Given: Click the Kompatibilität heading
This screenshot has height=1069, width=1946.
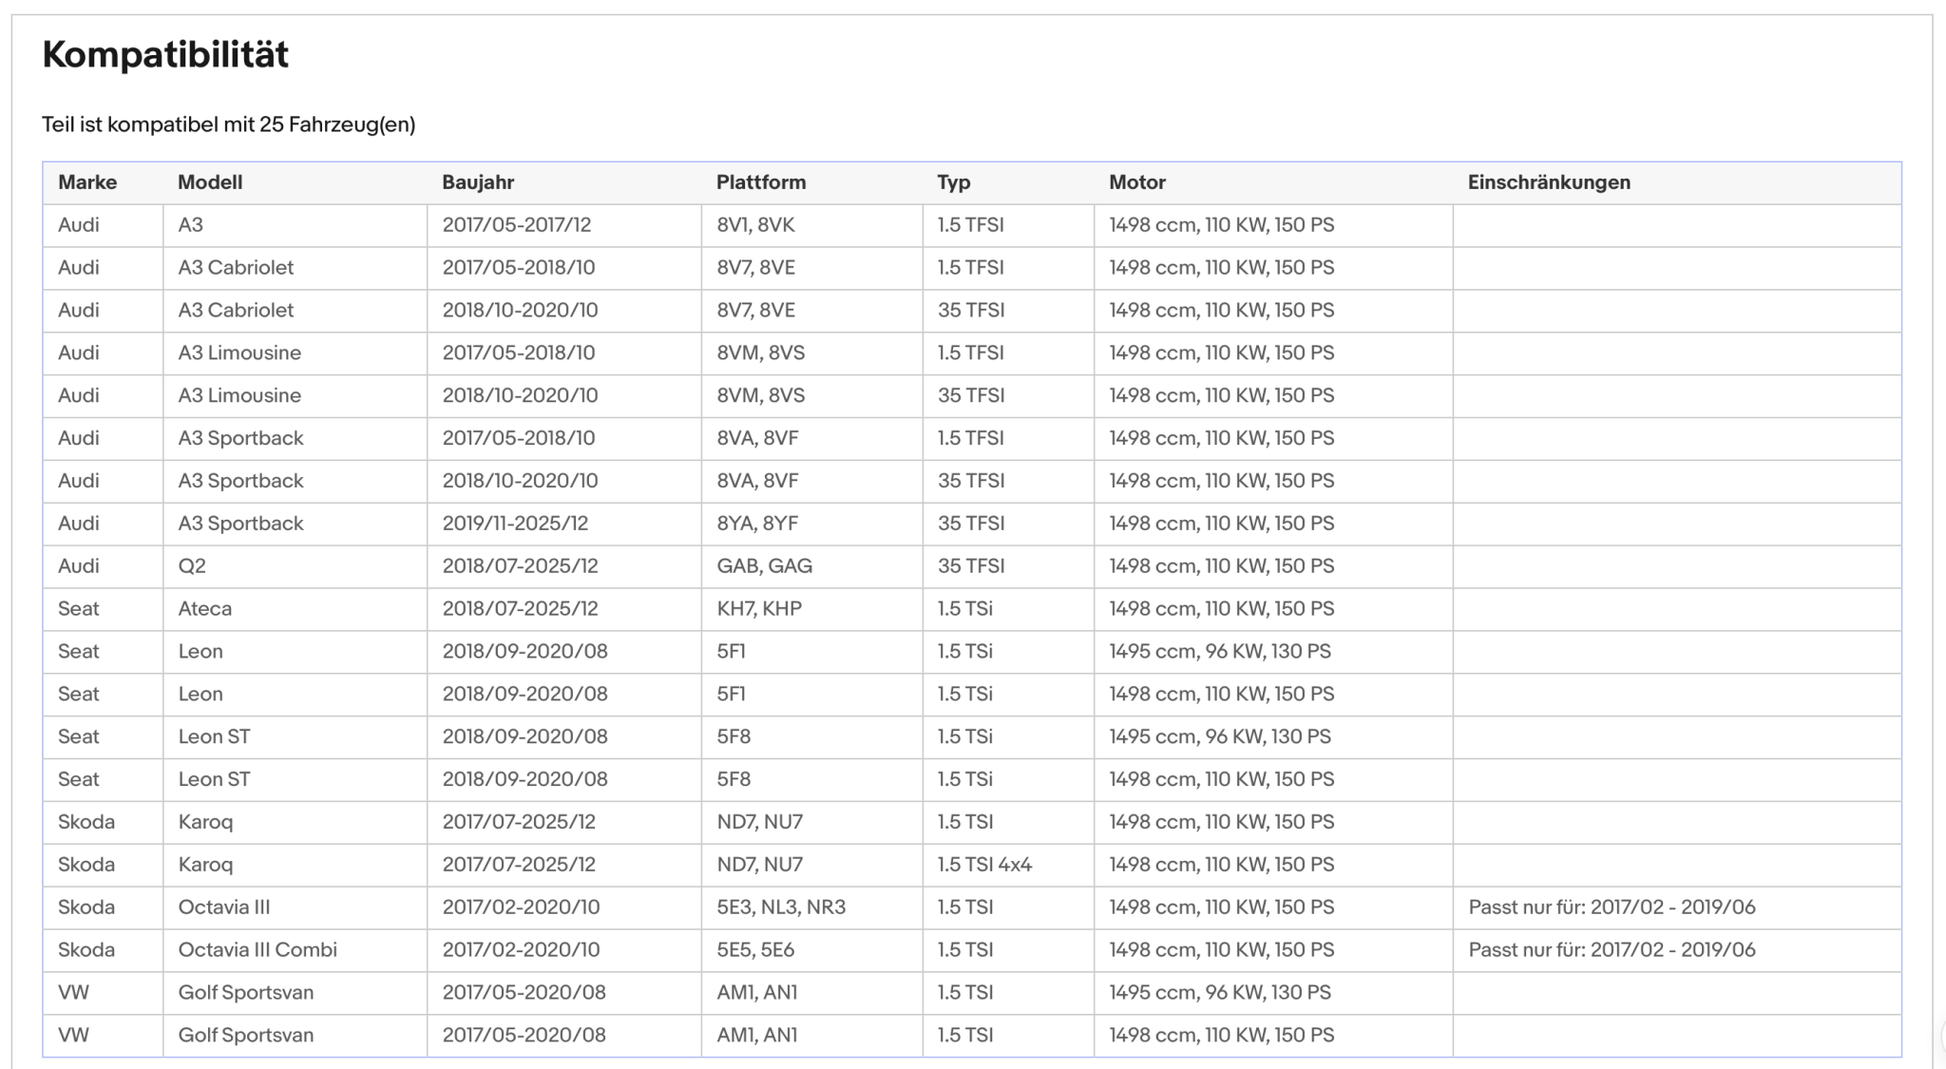Looking at the screenshot, I should [x=165, y=54].
